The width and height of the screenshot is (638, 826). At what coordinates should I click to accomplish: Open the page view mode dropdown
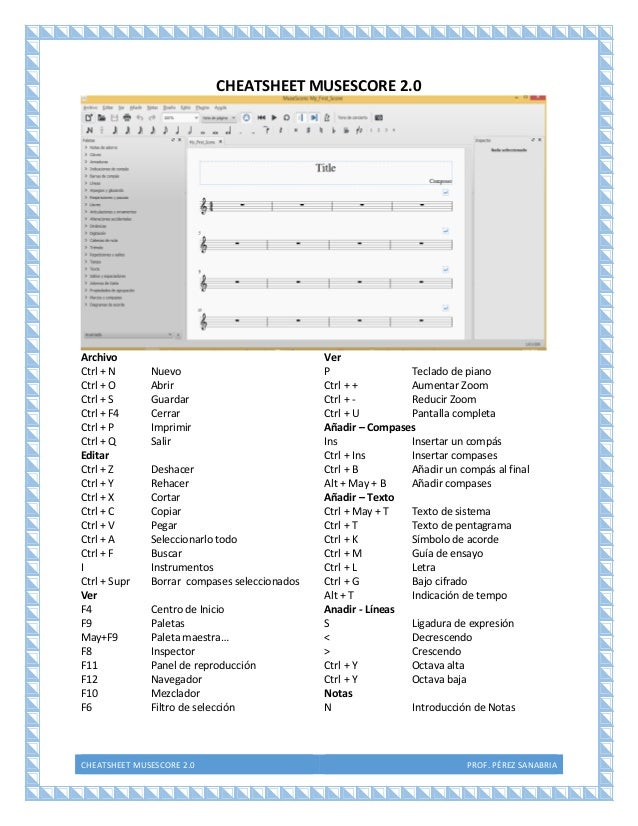pos(219,118)
